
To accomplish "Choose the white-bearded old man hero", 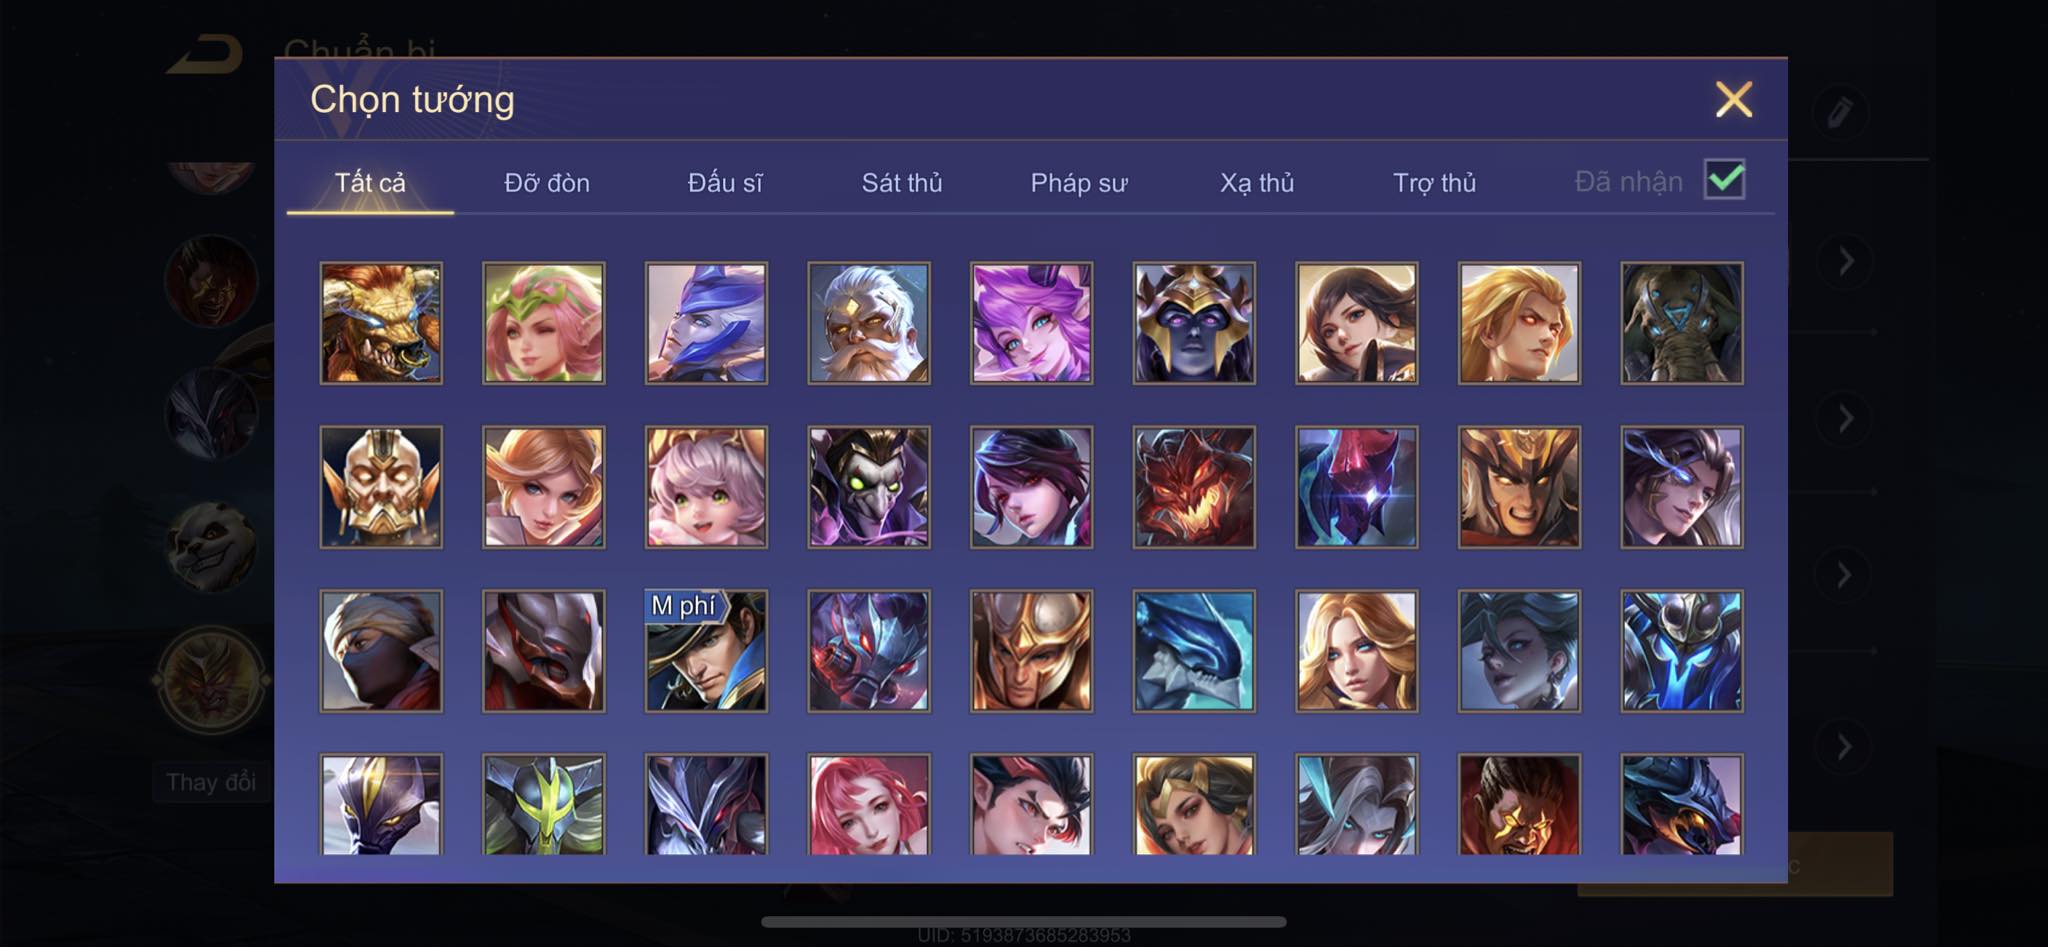I will [x=869, y=323].
